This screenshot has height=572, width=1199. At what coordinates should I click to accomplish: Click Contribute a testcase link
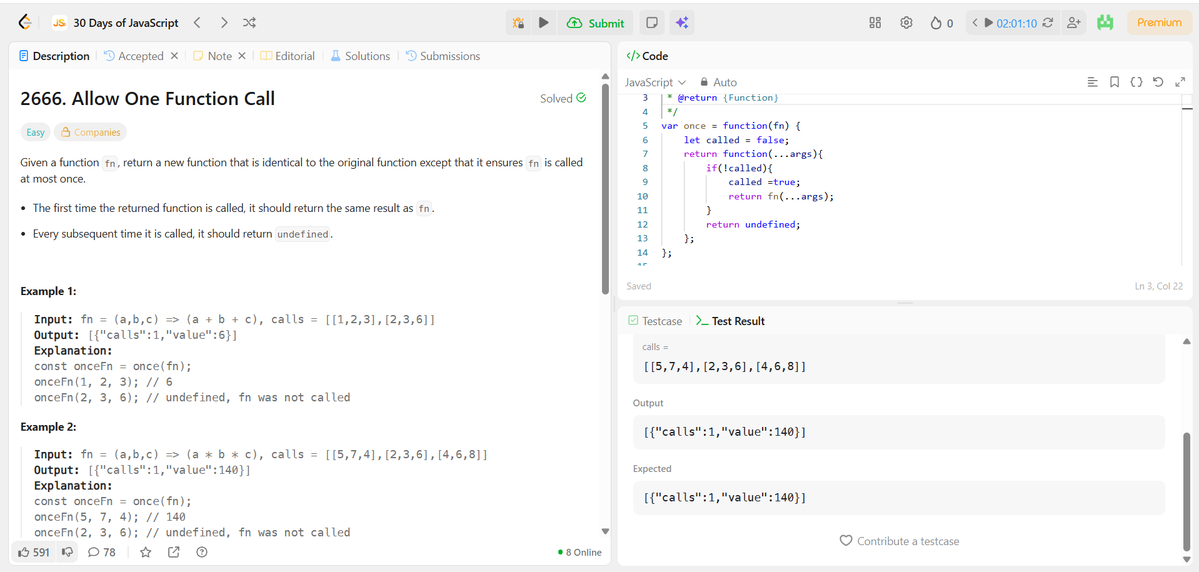(899, 541)
